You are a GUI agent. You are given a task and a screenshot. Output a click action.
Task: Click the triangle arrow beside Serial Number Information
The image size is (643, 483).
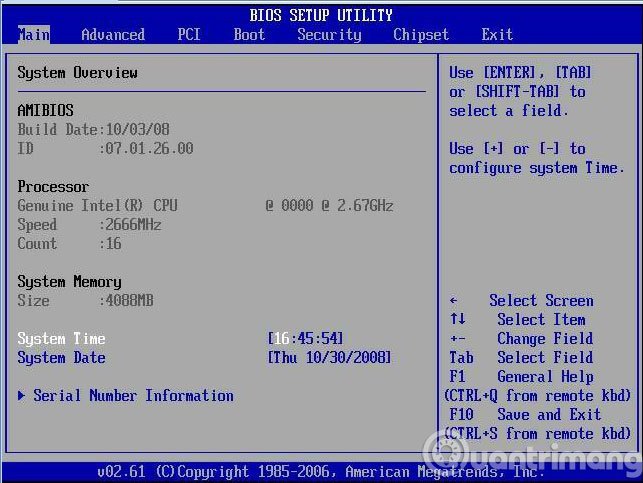tap(22, 396)
